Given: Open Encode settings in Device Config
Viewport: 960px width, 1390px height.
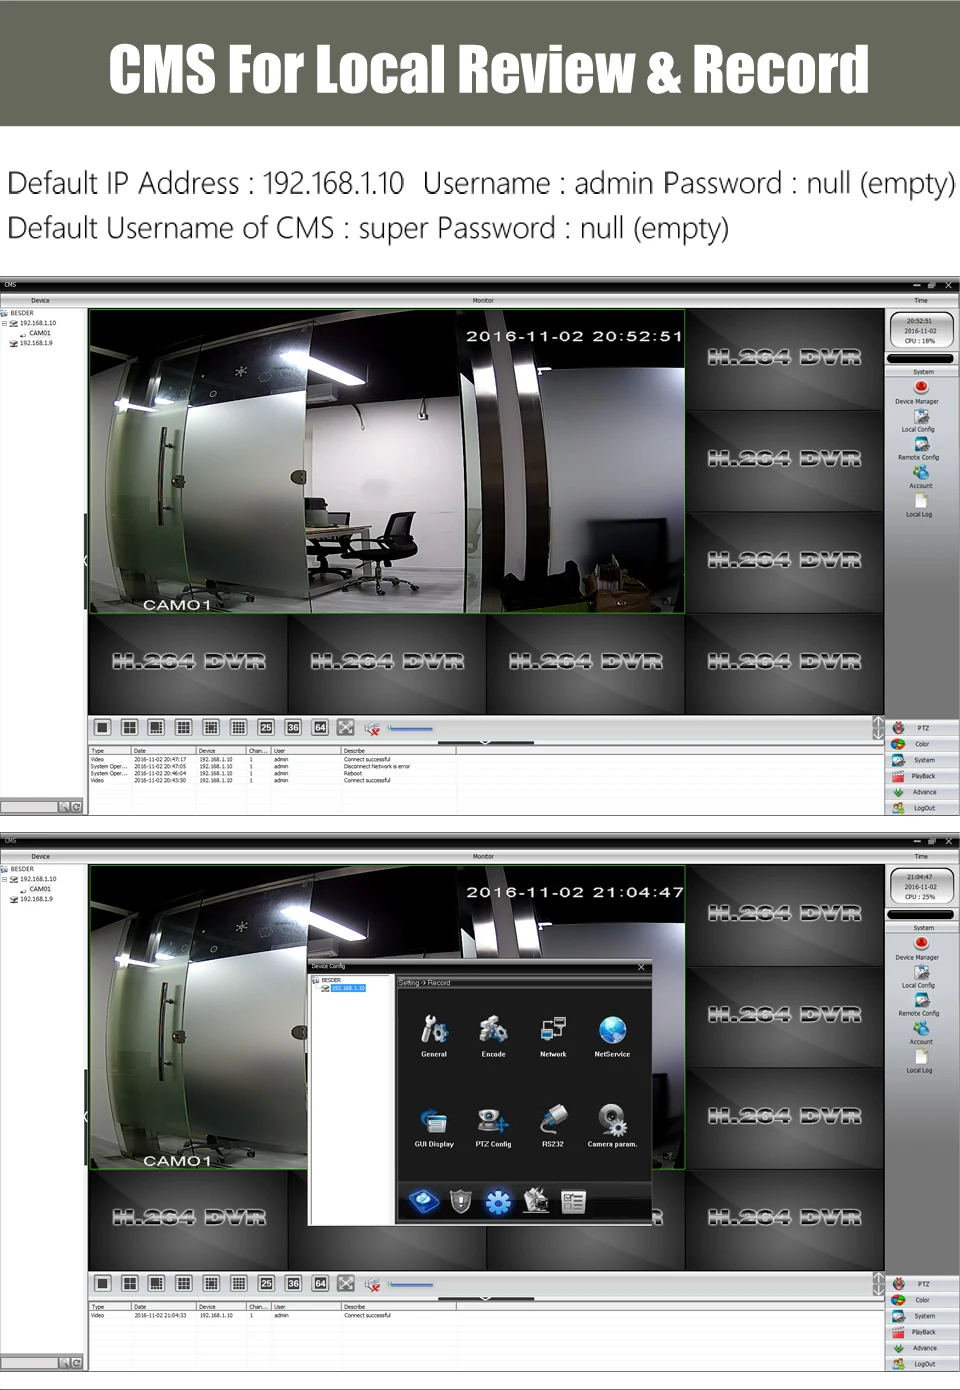Looking at the screenshot, I should click(493, 1035).
